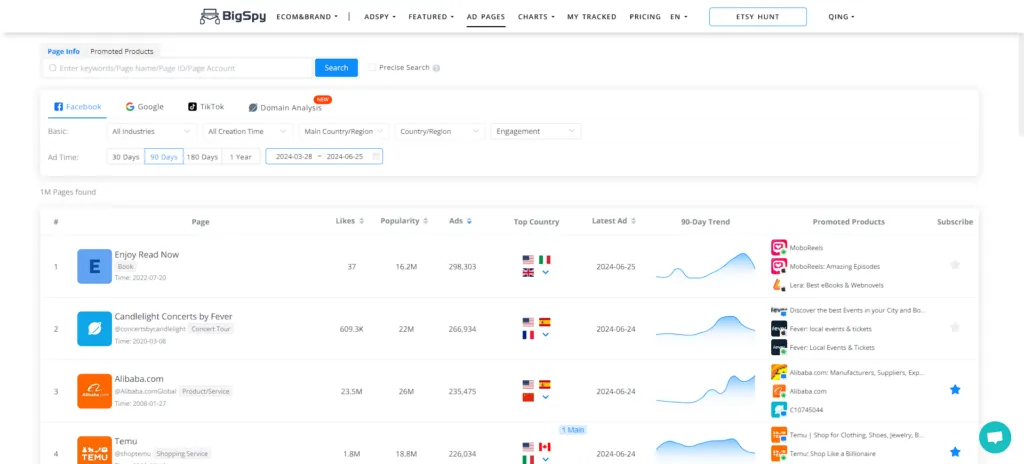
Task: Subscribe to Enjoy Read Now star
Action: [x=955, y=265]
